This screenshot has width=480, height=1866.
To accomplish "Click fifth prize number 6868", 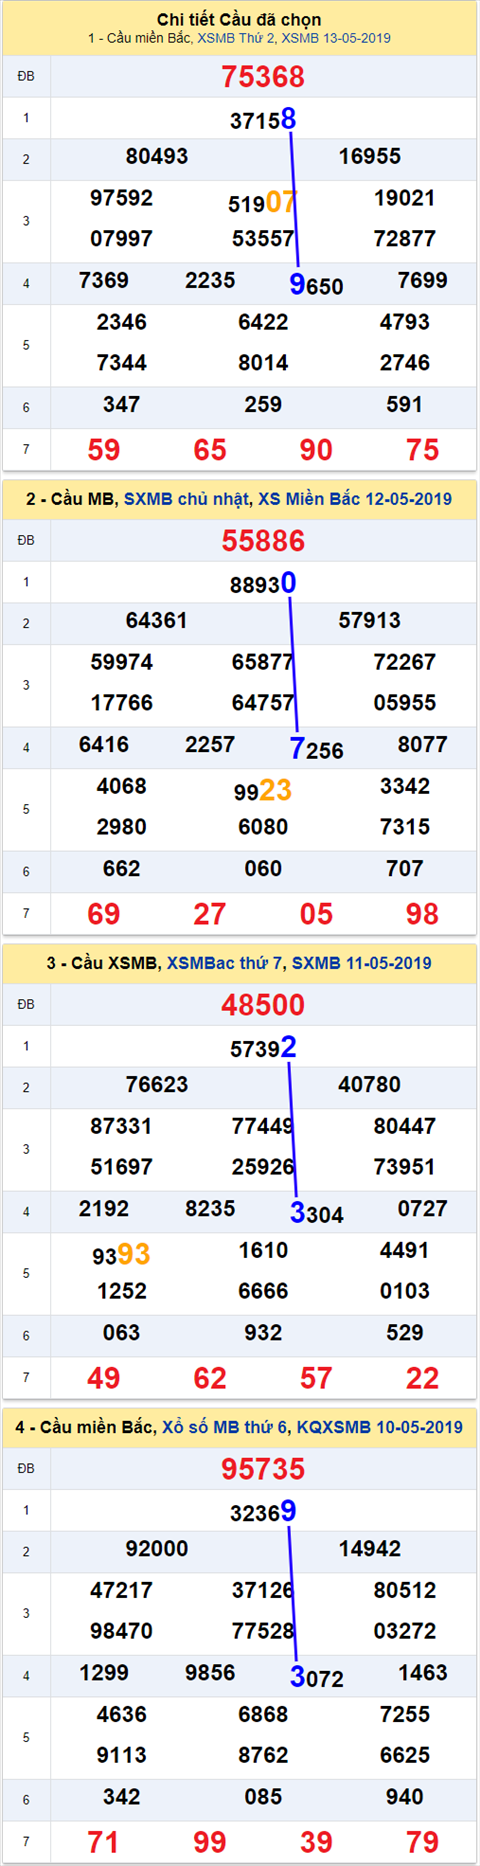I will click(x=263, y=1714).
